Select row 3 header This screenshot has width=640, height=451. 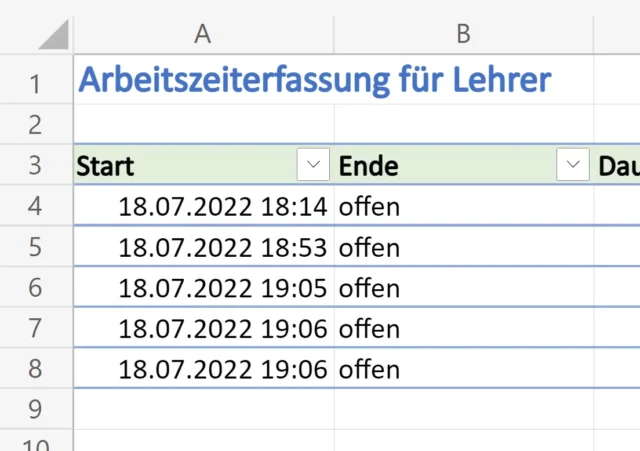36,165
